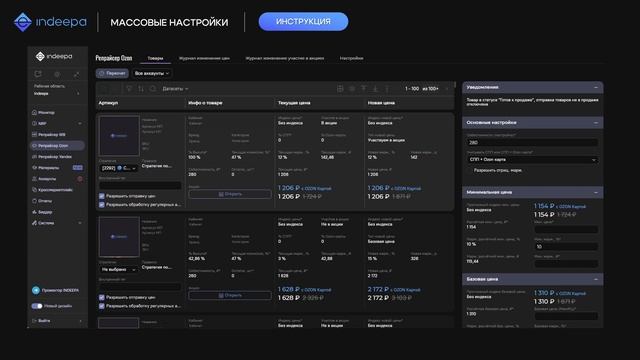The image size is (640, 360).
Task: Click the Биддер icon in the sidebar
Action: 34,212
